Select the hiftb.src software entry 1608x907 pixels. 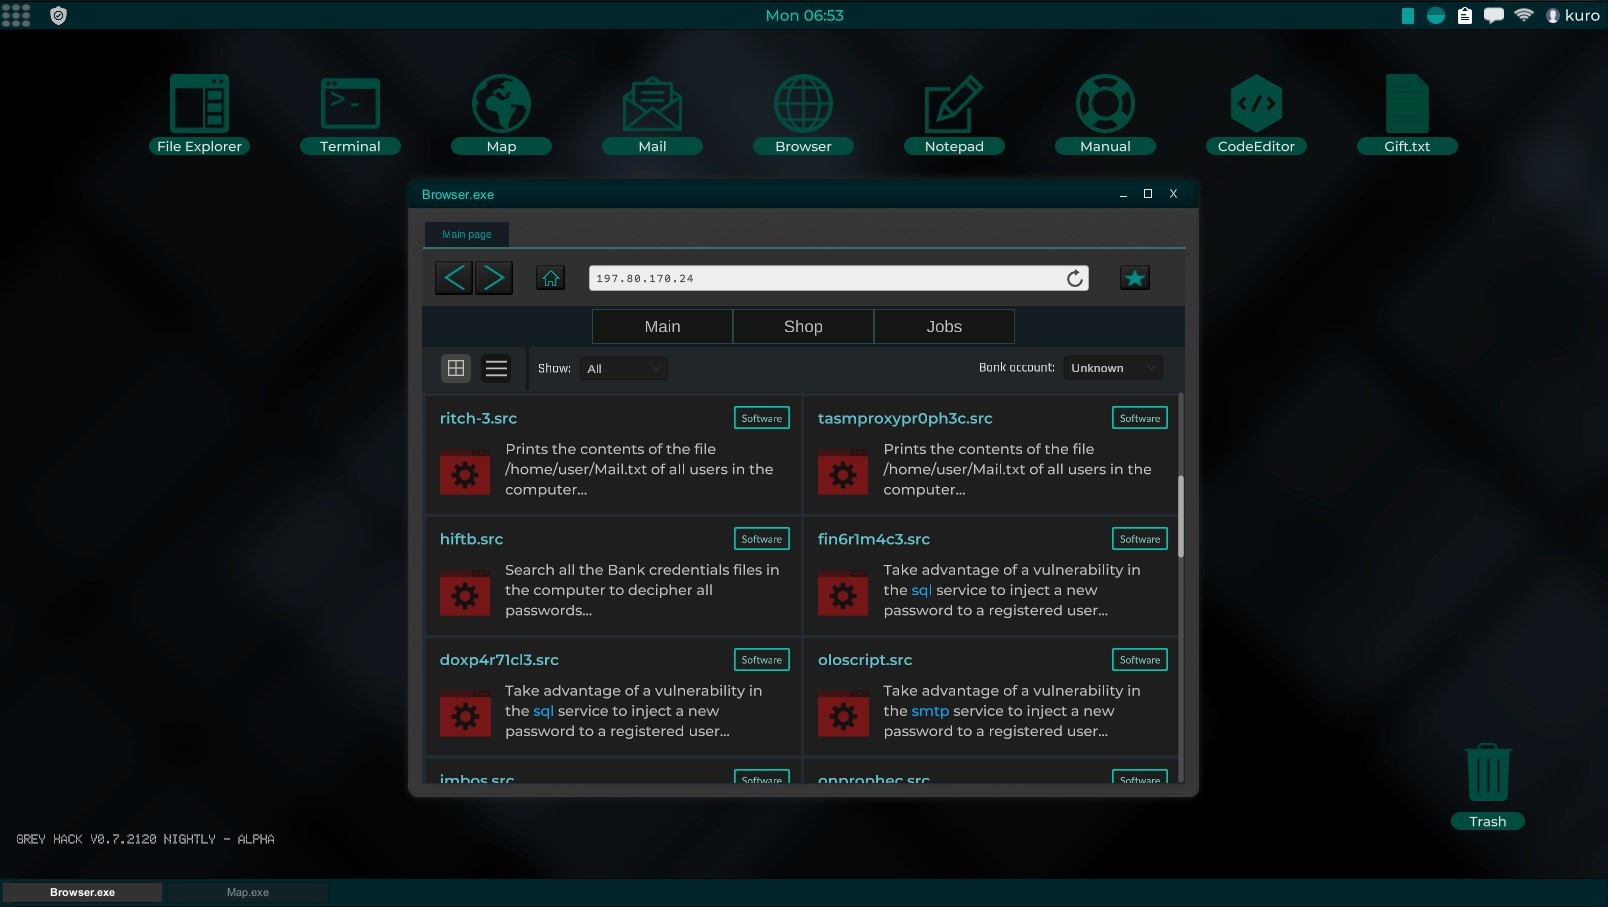473,539
